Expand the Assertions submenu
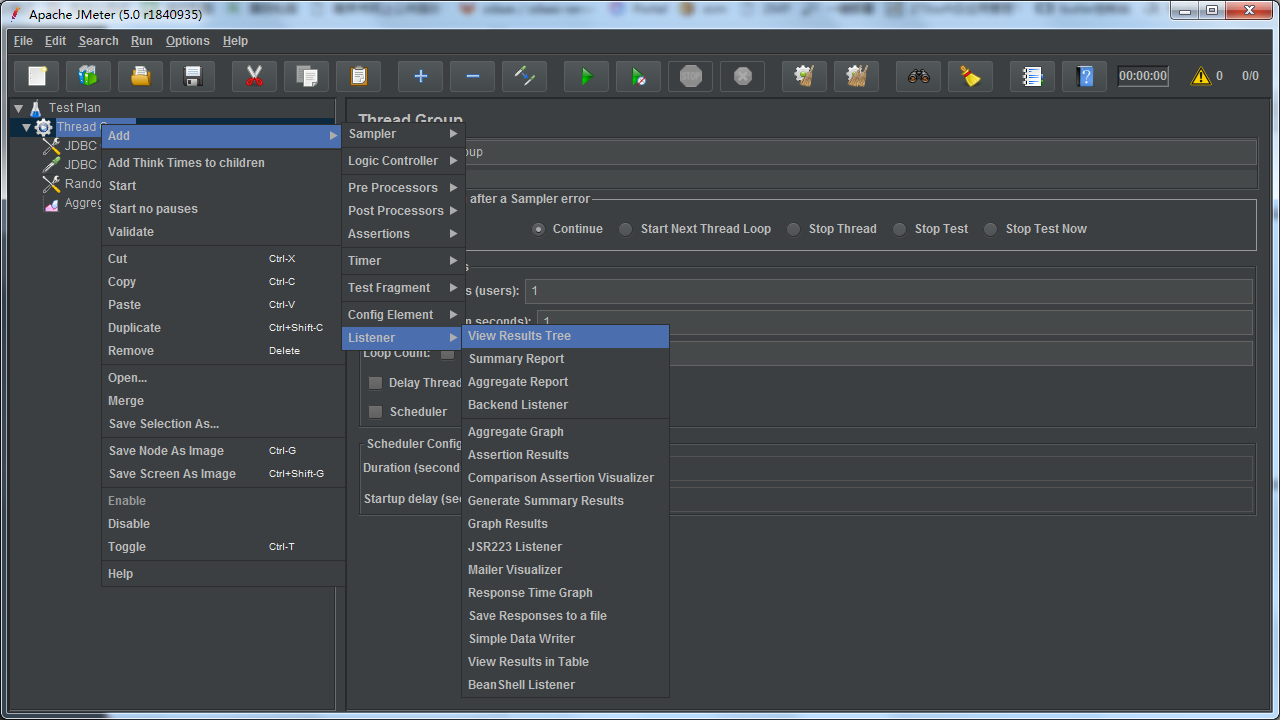Viewport: 1280px width, 720px height. (403, 234)
